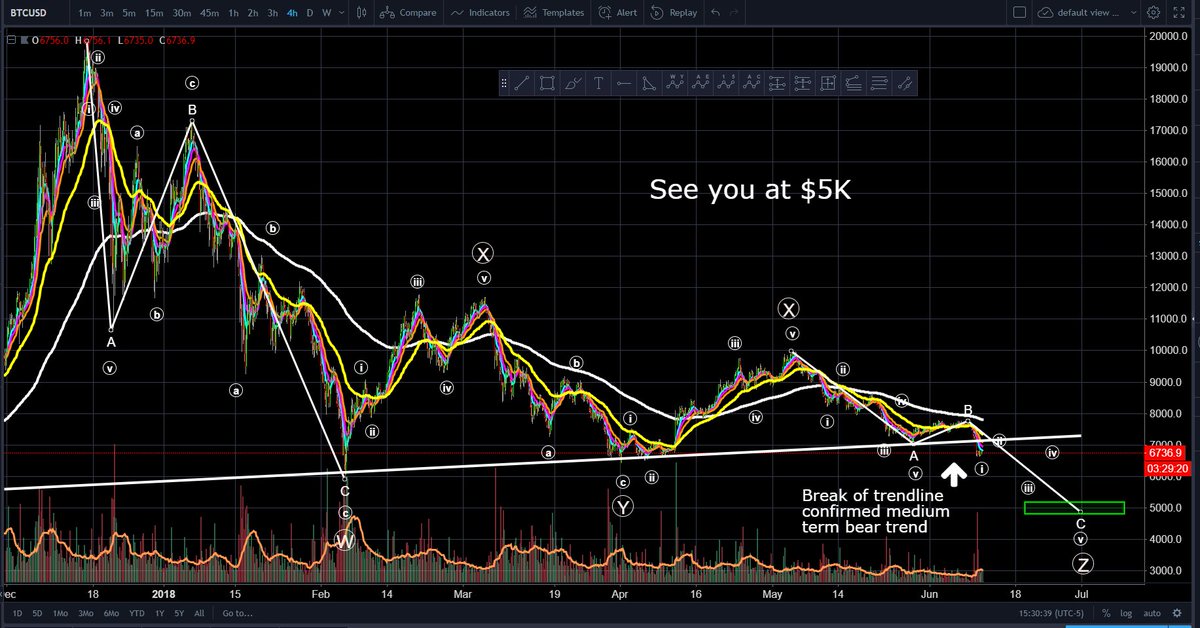Screen dimensions: 1200x628
Task: Show All data range
Action: [200, 613]
